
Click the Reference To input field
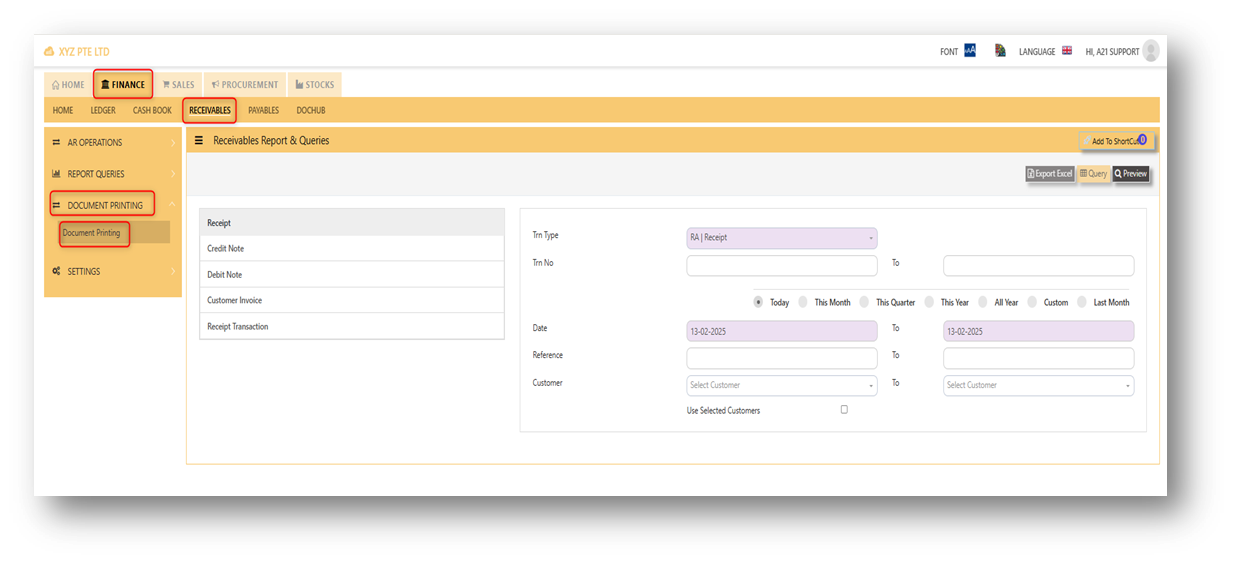click(1039, 358)
